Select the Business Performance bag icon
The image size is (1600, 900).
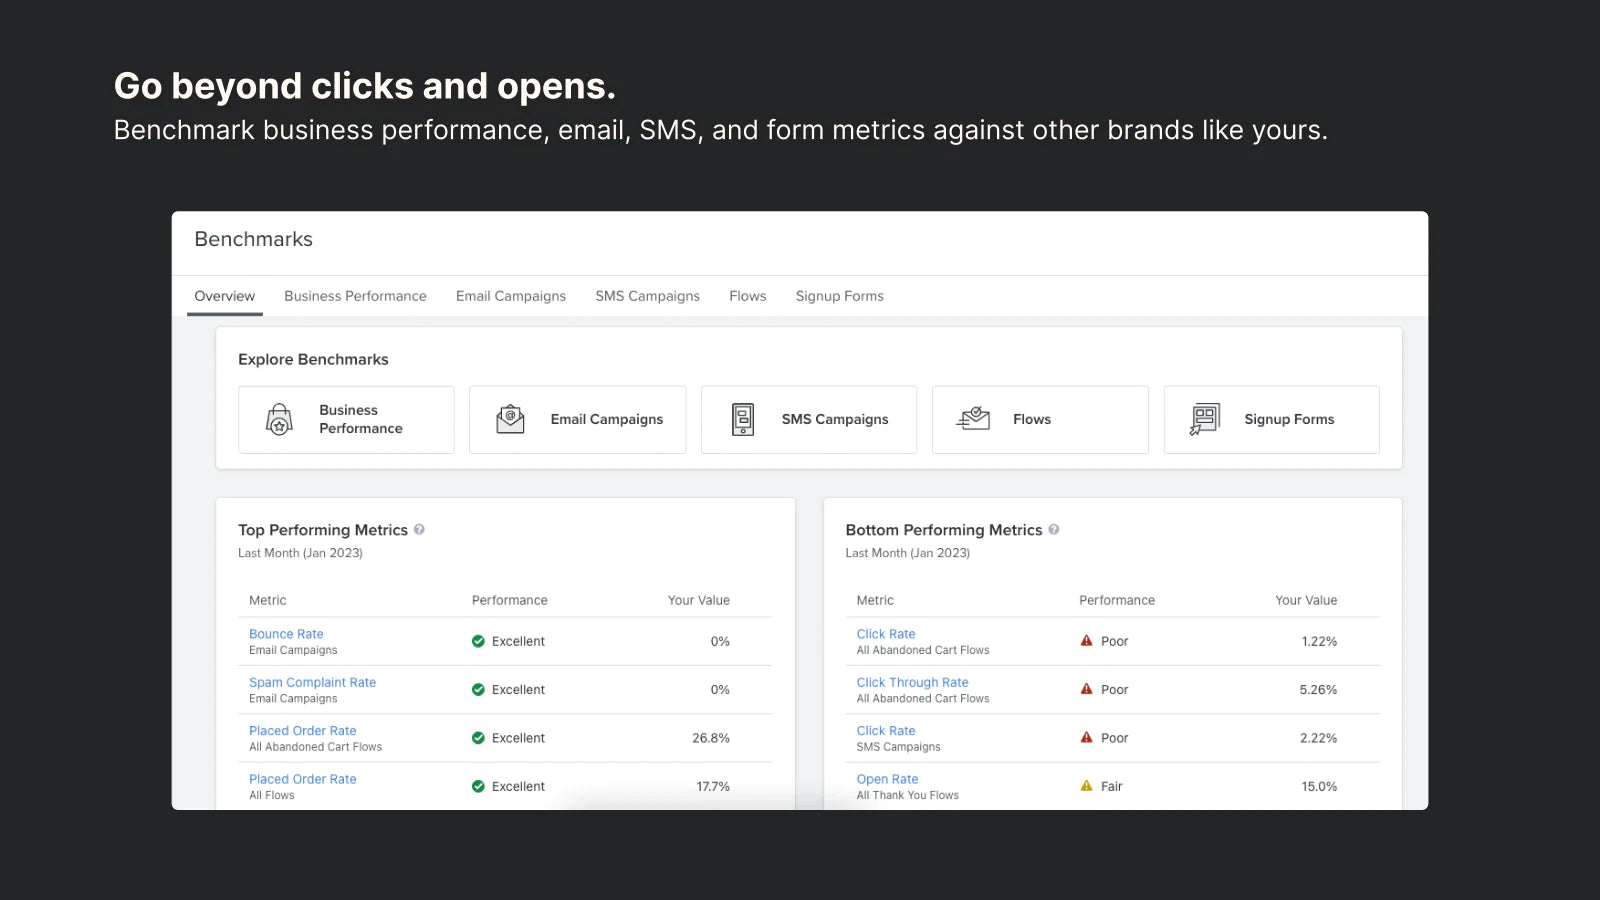[x=278, y=419]
